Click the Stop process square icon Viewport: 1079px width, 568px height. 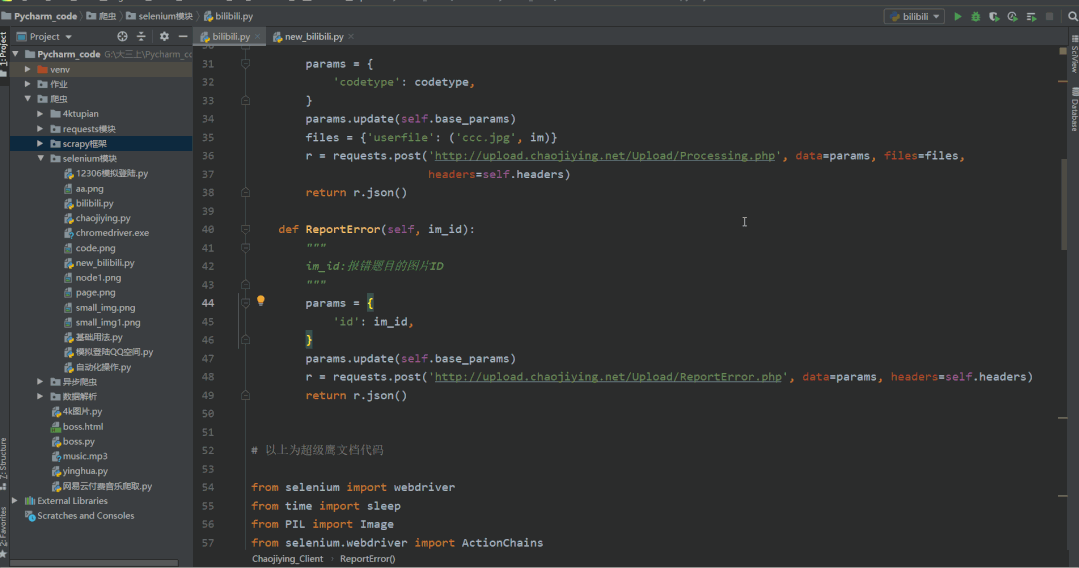click(1049, 17)
